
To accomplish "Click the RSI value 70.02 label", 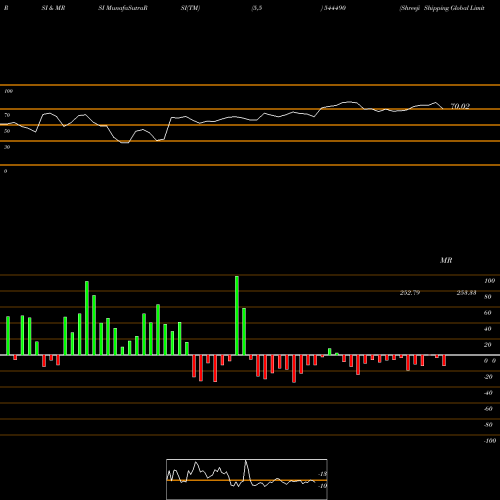I will tap(460, 106).
